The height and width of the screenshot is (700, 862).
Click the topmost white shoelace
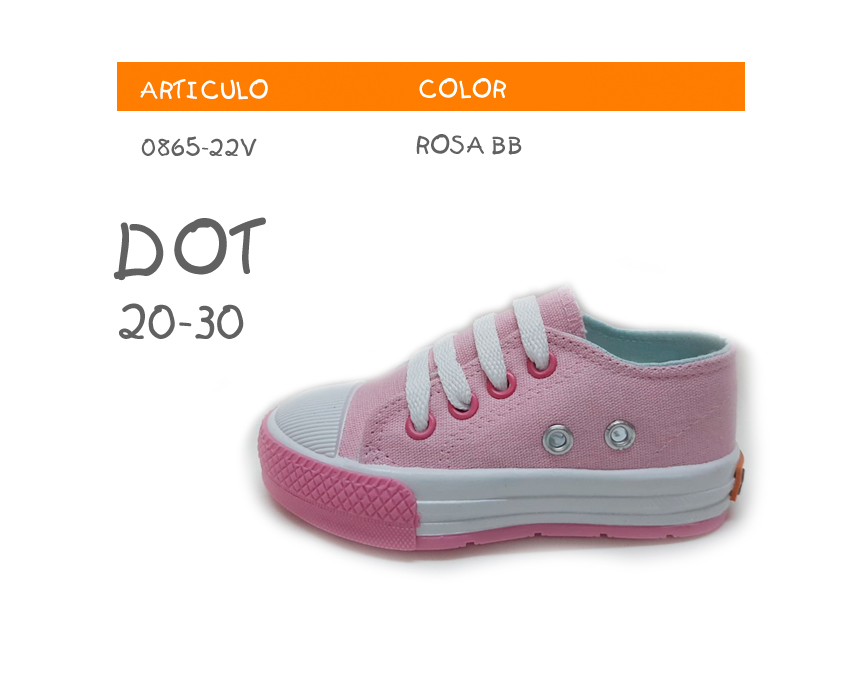pyautogui.click(x=532, y=332)
